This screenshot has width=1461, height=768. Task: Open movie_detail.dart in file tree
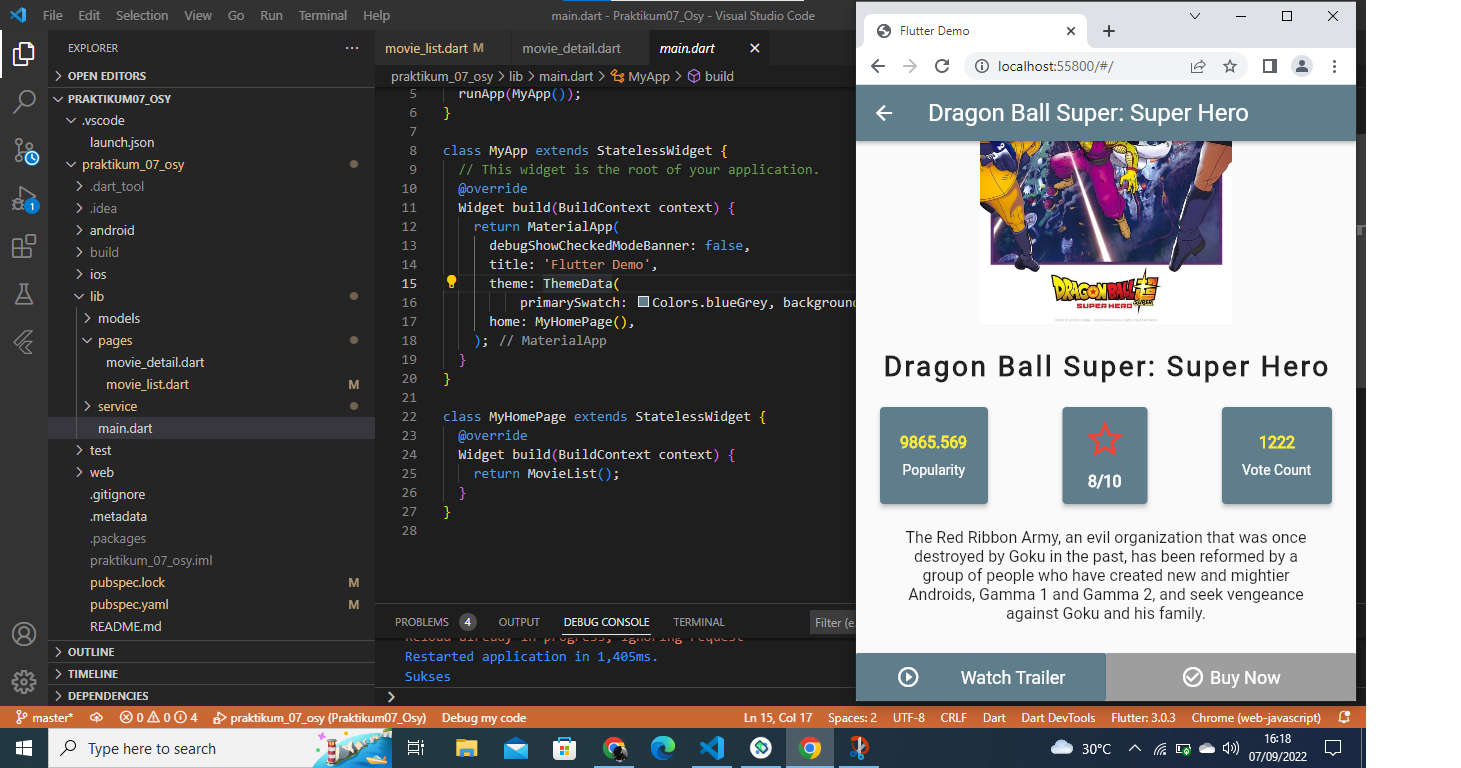[x=155, y=362]
